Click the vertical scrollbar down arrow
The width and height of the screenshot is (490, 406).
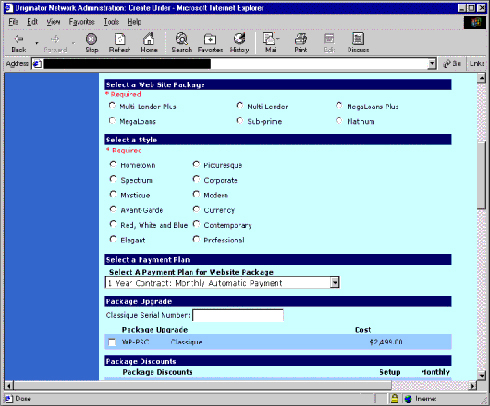[x=481, y=375]
